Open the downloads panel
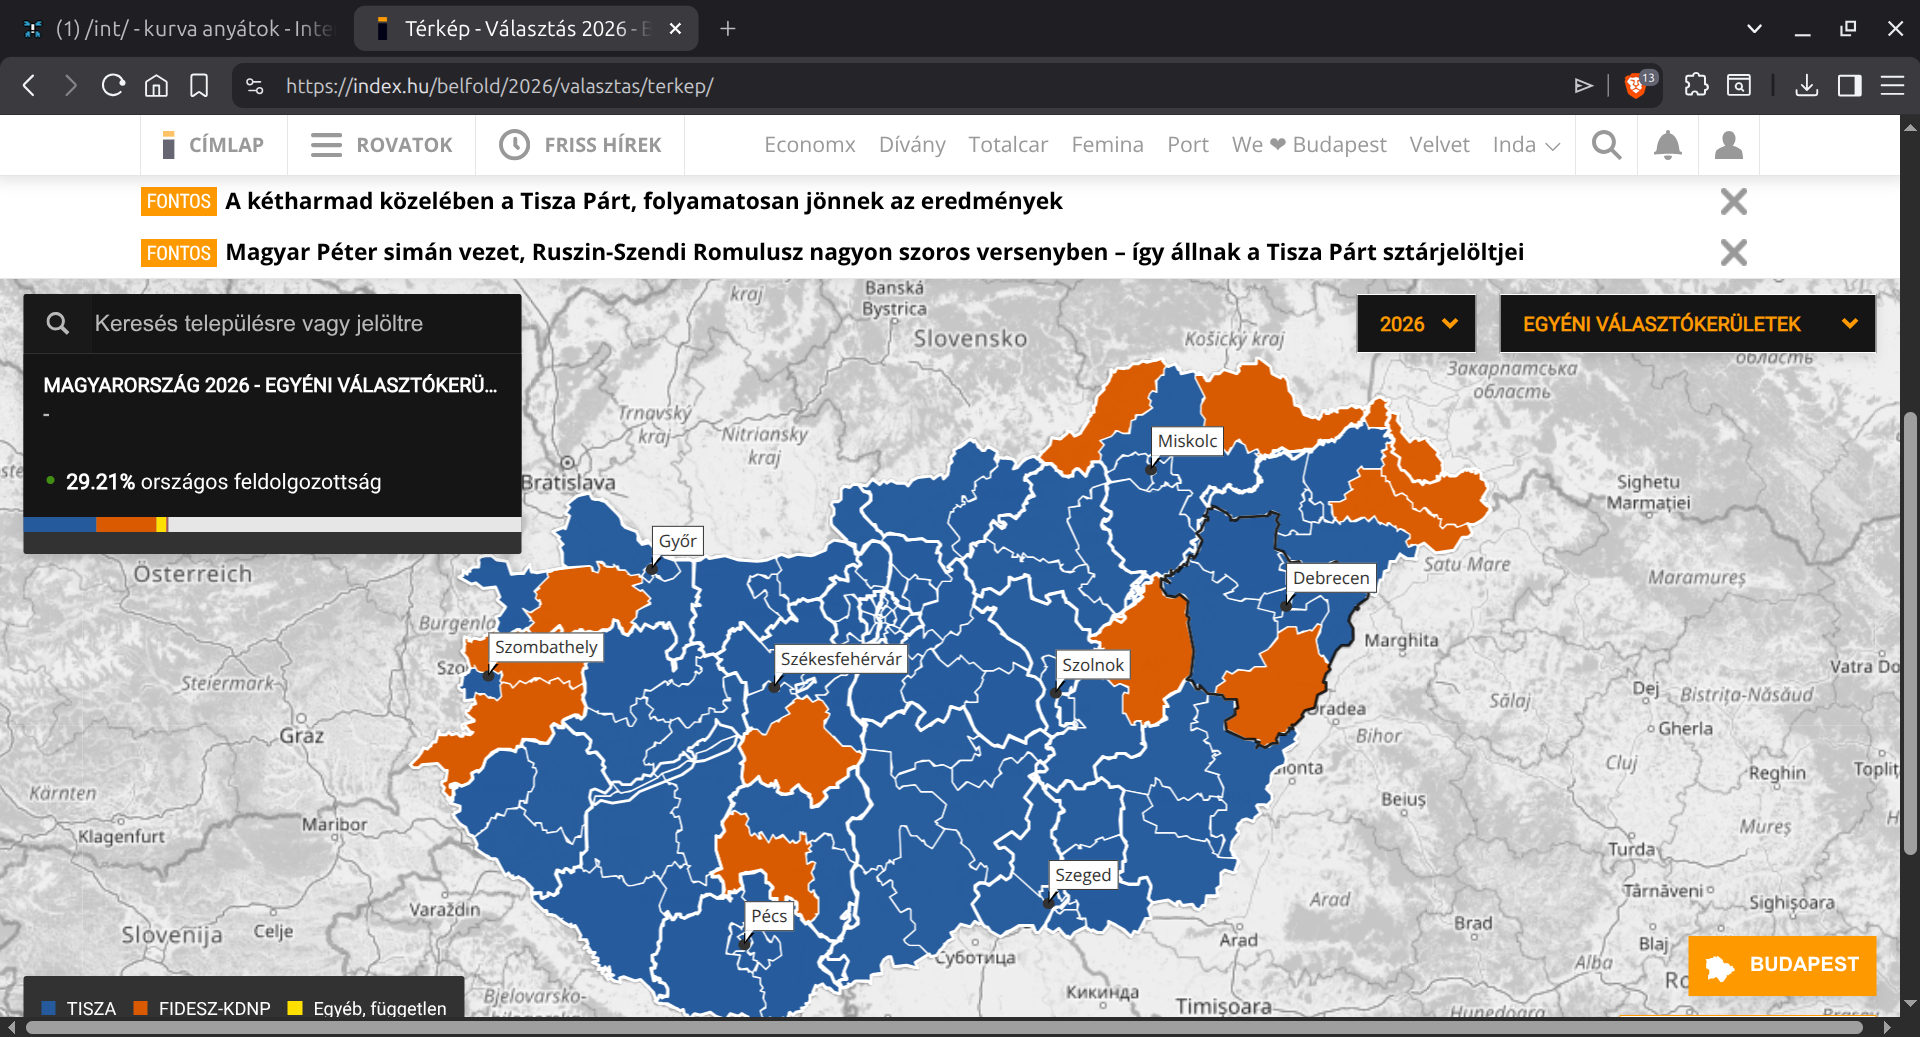Screen dimensions: 1920x1037 (x=1806, y=86)
